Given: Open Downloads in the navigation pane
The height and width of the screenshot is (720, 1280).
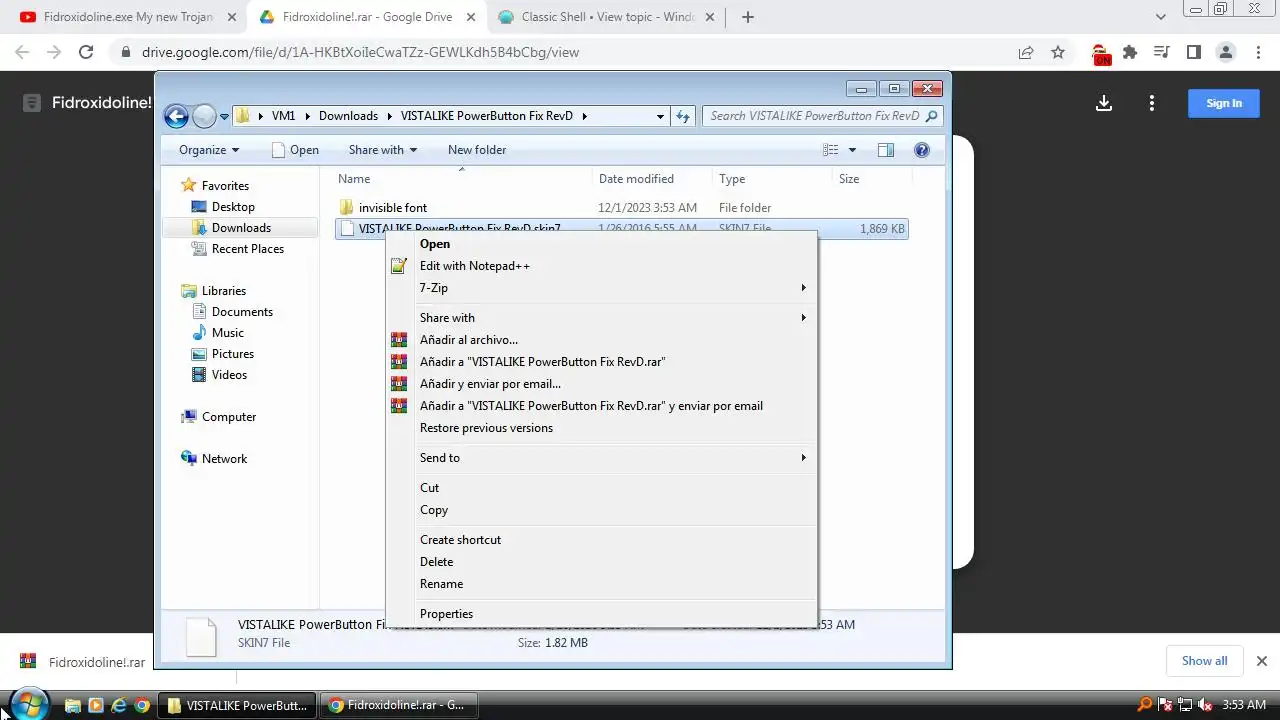Looking at the screenshot, I should (241, 228).
